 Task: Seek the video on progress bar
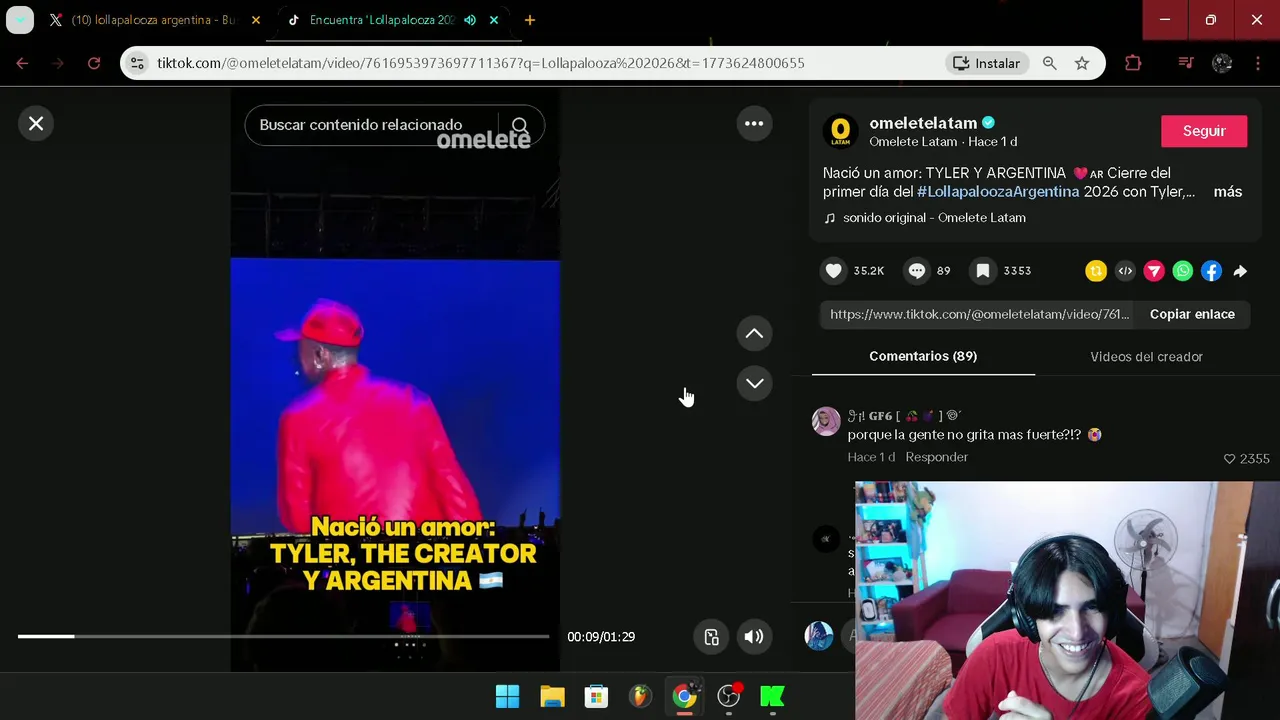[283, 636]
